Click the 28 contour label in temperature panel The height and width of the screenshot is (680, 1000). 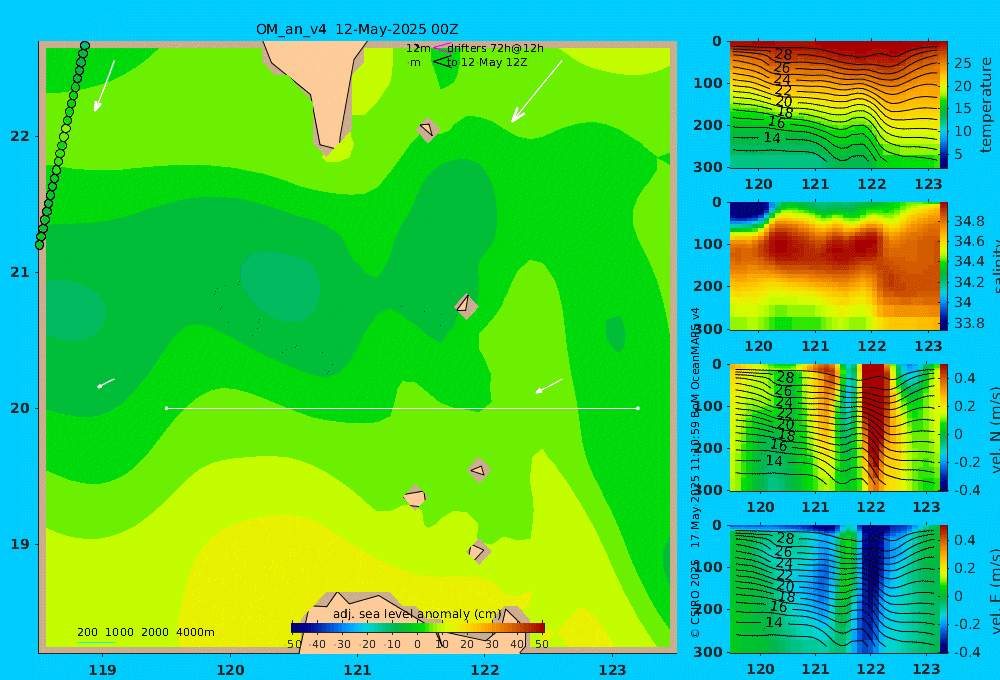pyautogui.click(x=783, y=54)
